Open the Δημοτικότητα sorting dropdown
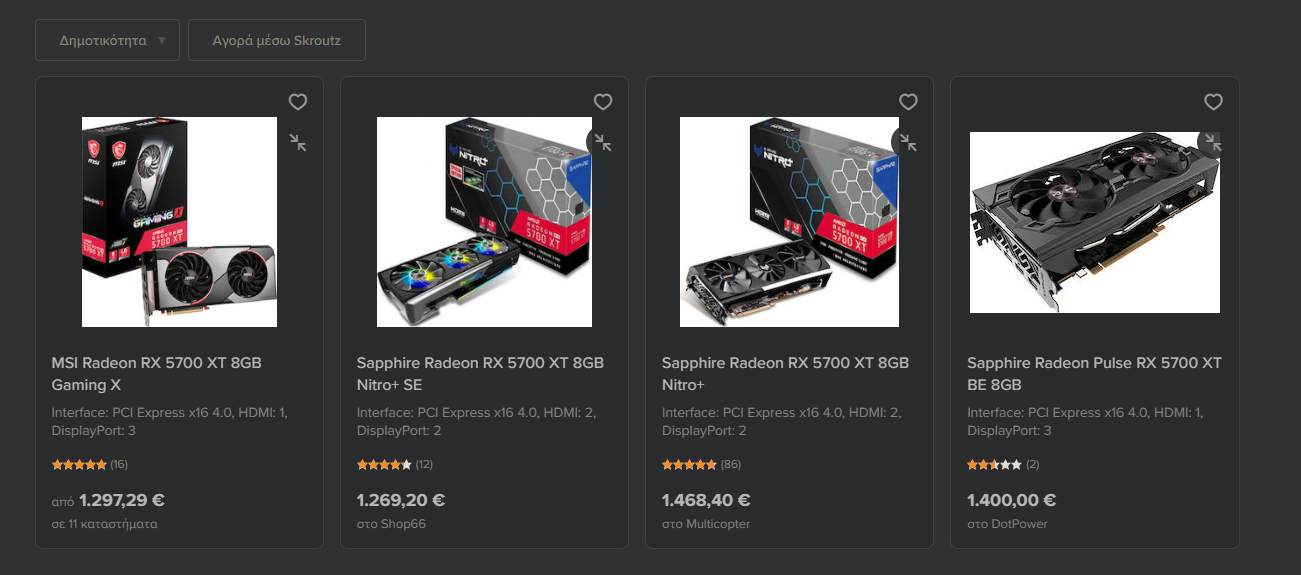Viewport: 1301px width, 575px height. (x=107, y=41)
